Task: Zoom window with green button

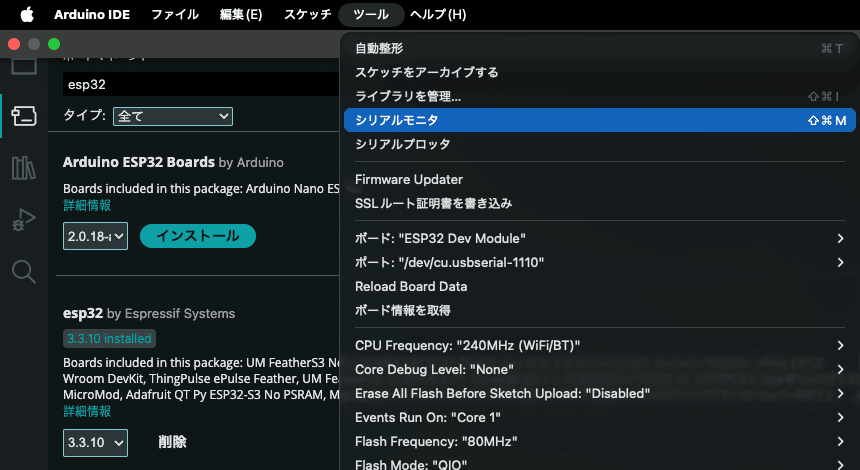Action: click(x=54, y=44)
